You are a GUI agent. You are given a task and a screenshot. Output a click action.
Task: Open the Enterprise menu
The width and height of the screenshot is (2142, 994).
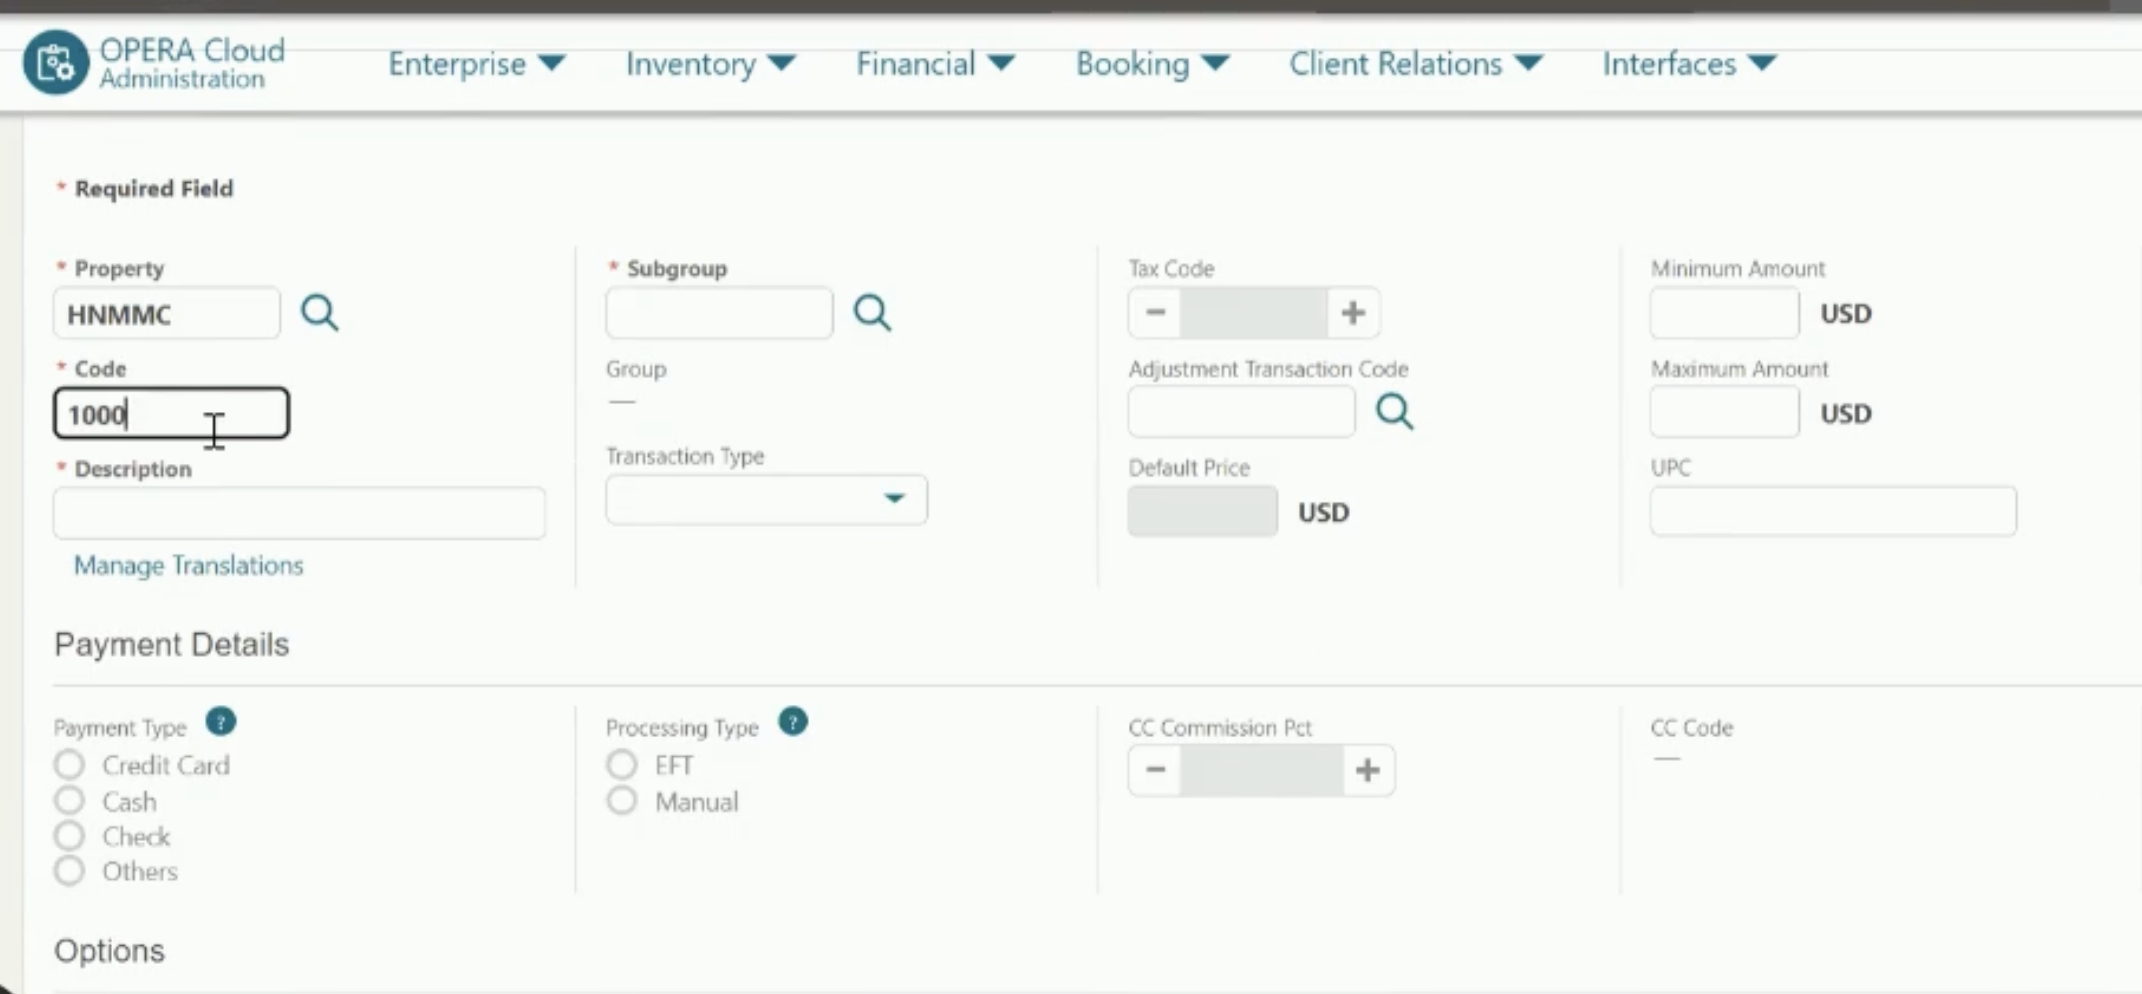pos(476,64)
